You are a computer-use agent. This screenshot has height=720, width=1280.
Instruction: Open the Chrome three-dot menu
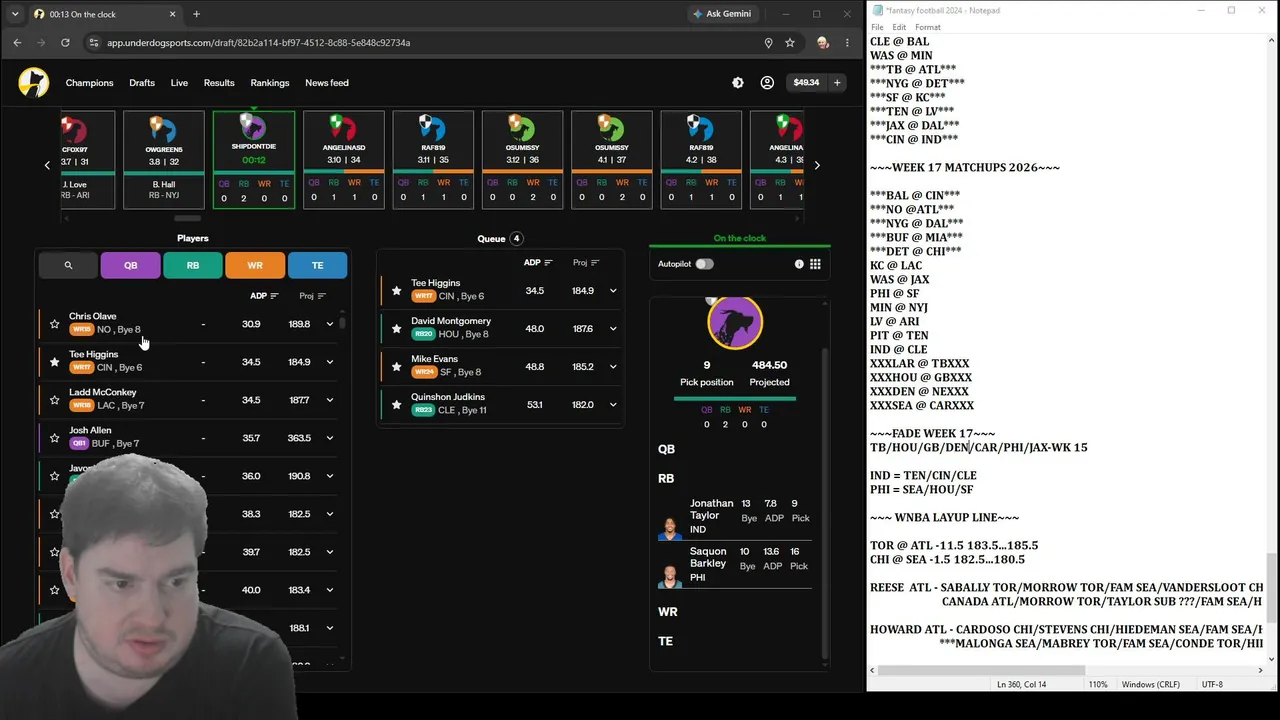[847, 43]
